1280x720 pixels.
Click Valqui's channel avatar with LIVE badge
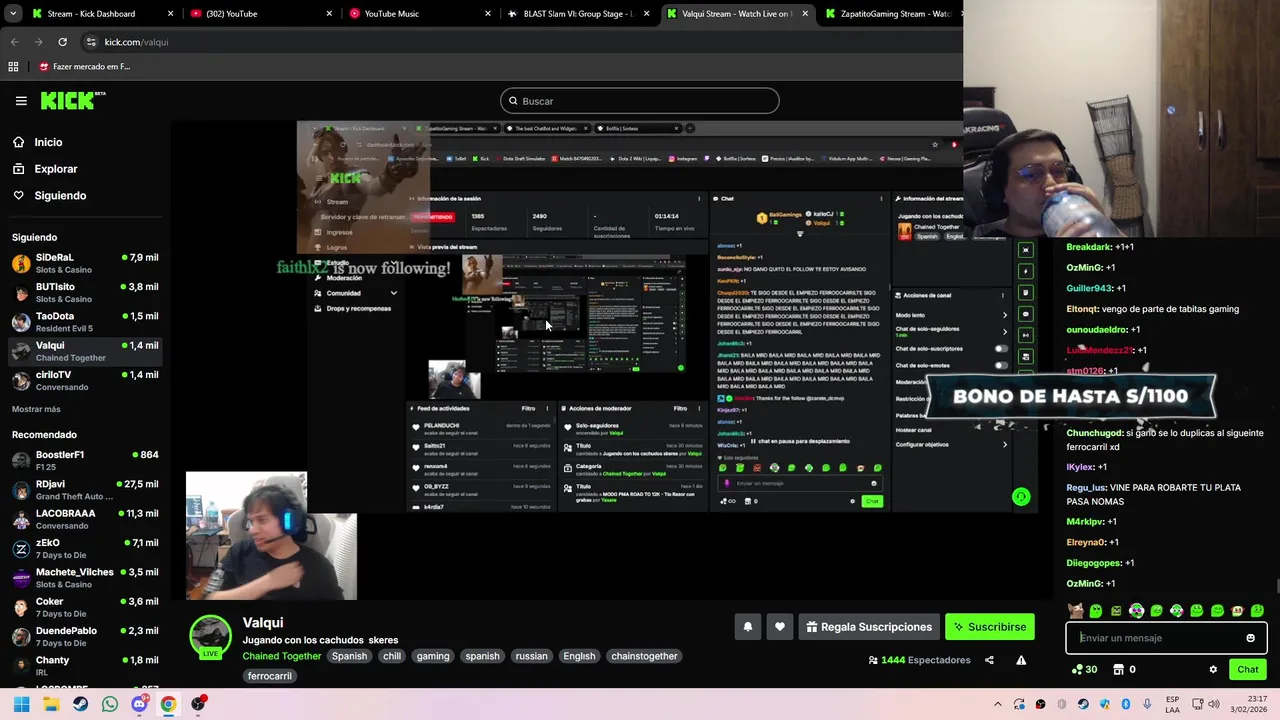coord(211,637)
